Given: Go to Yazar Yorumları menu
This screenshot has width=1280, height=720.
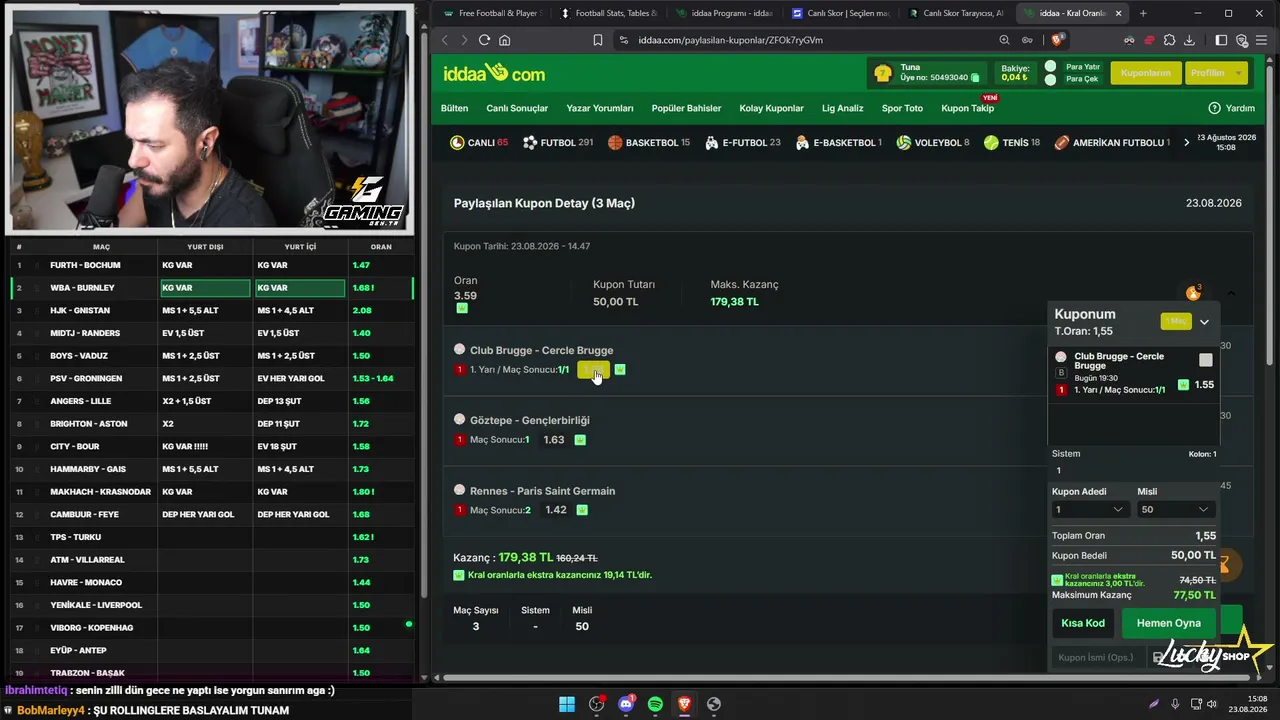Looking at the screenshot, I should [x=600, y=108].
